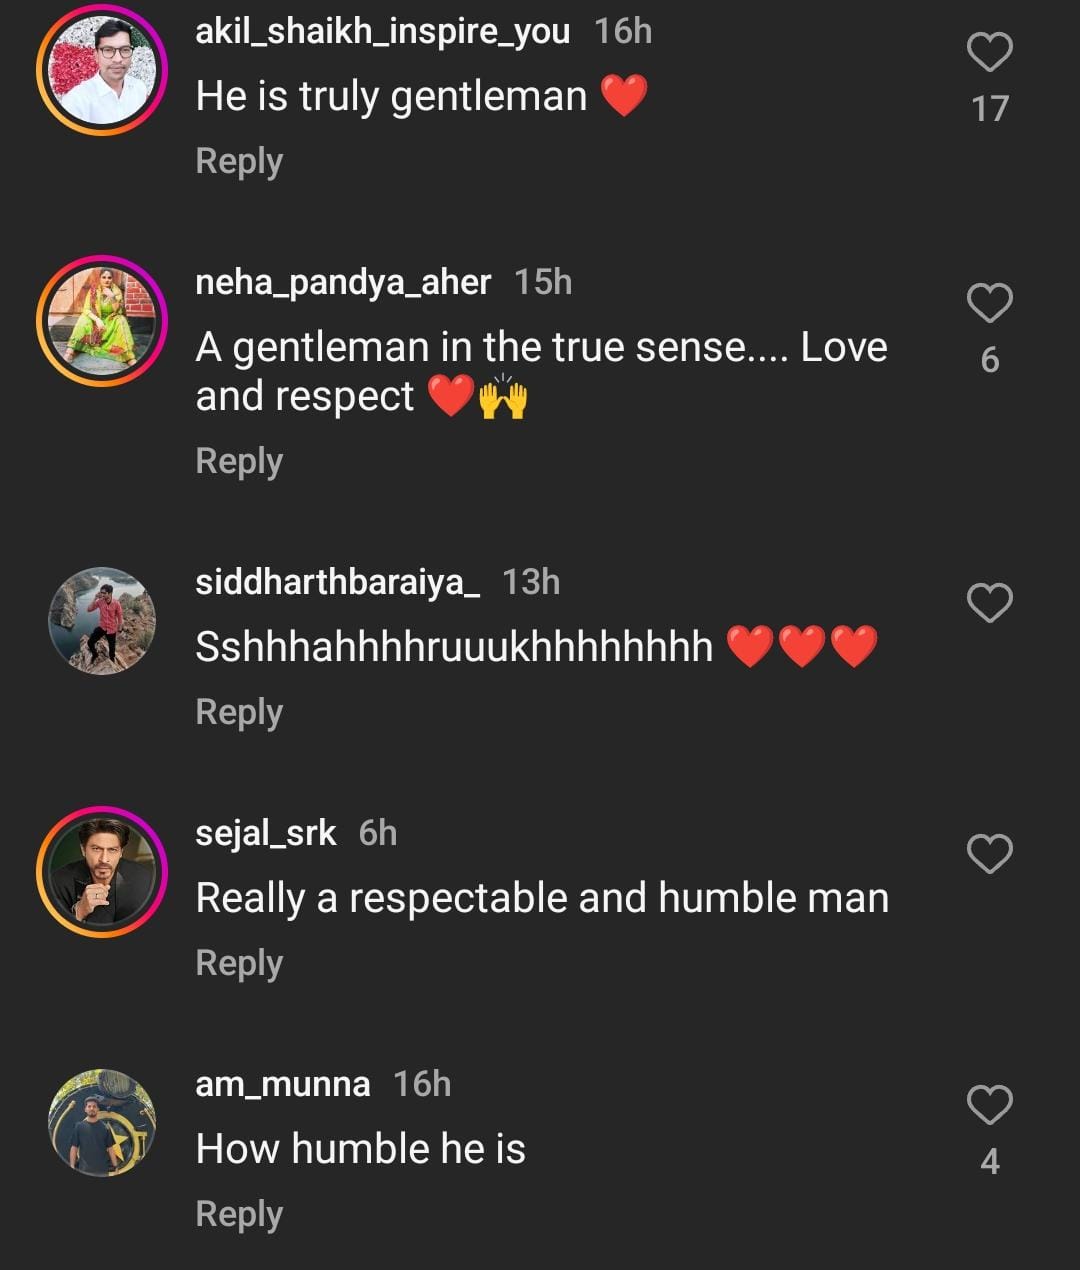View siddharthbaraiya_'s profile photo
1080x1270 pixels.
[x=102, y=621]
